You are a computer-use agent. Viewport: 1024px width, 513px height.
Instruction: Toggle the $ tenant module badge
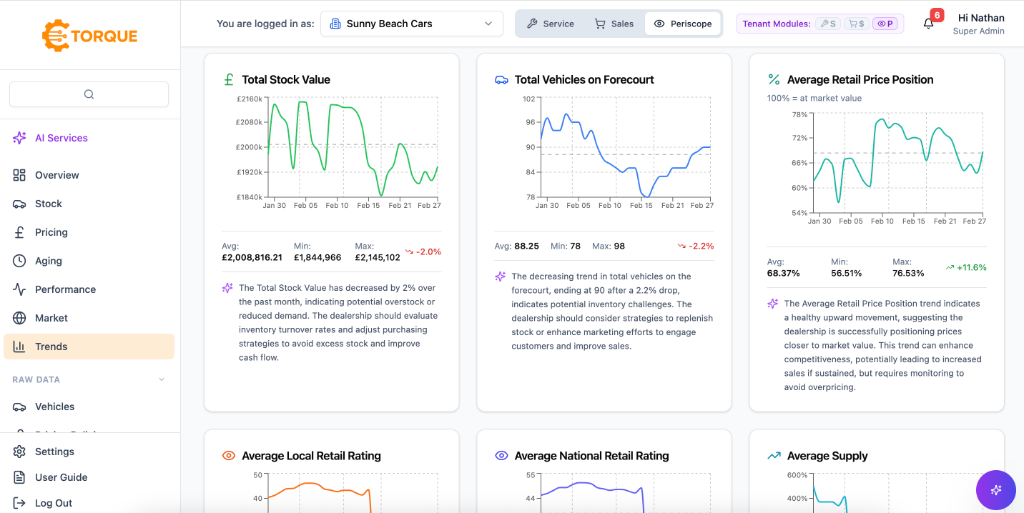[x=856, y=23]
